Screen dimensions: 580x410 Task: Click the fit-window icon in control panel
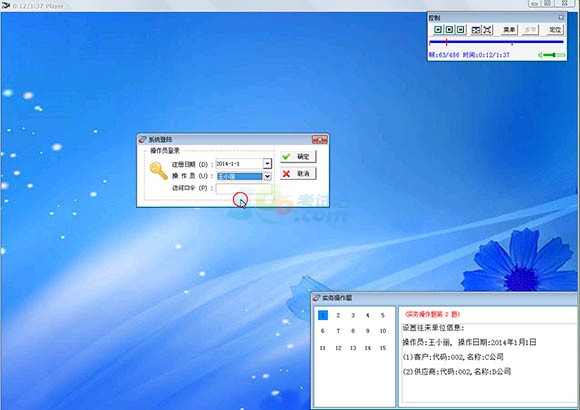[x=476, y=30]
